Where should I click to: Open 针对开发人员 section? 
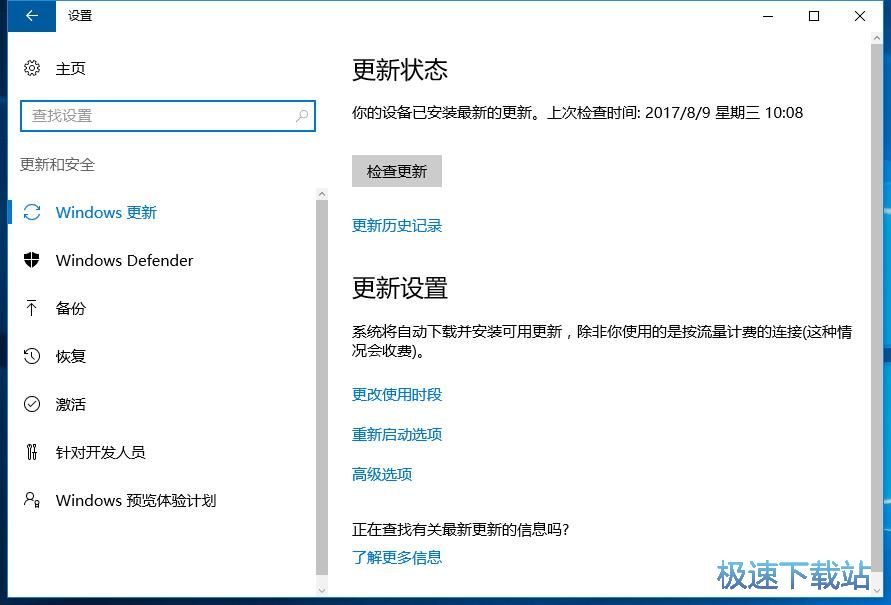101,452
